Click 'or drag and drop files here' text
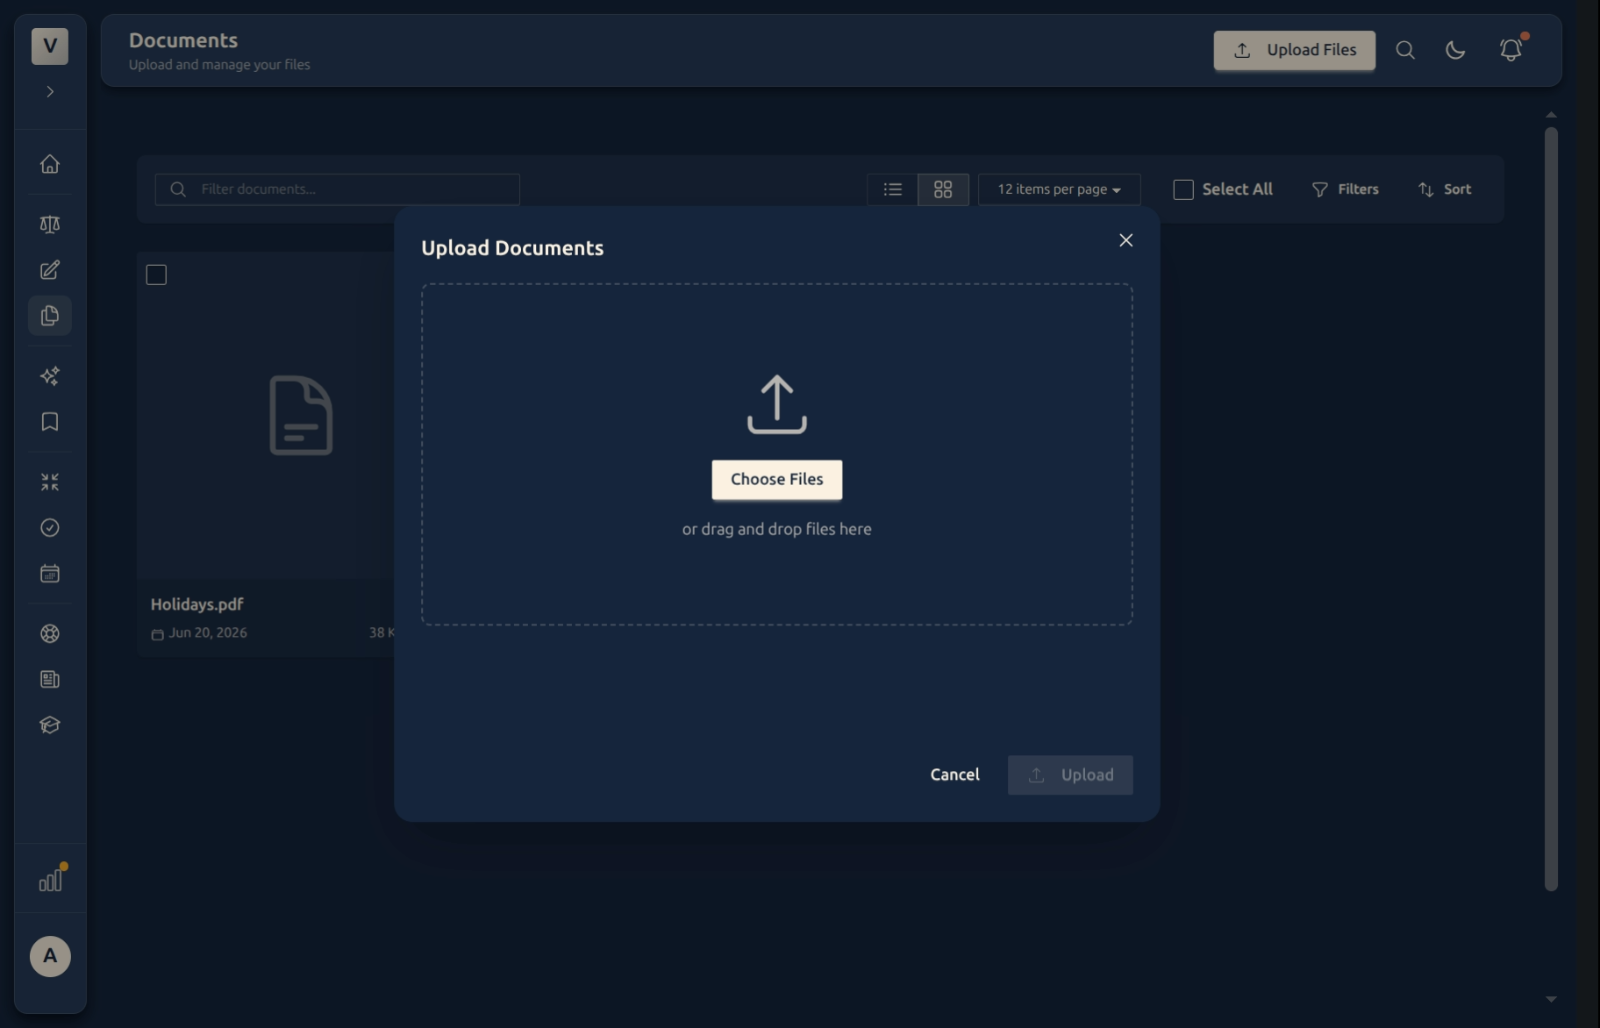 pyautogui.click(x=777, y=529)
